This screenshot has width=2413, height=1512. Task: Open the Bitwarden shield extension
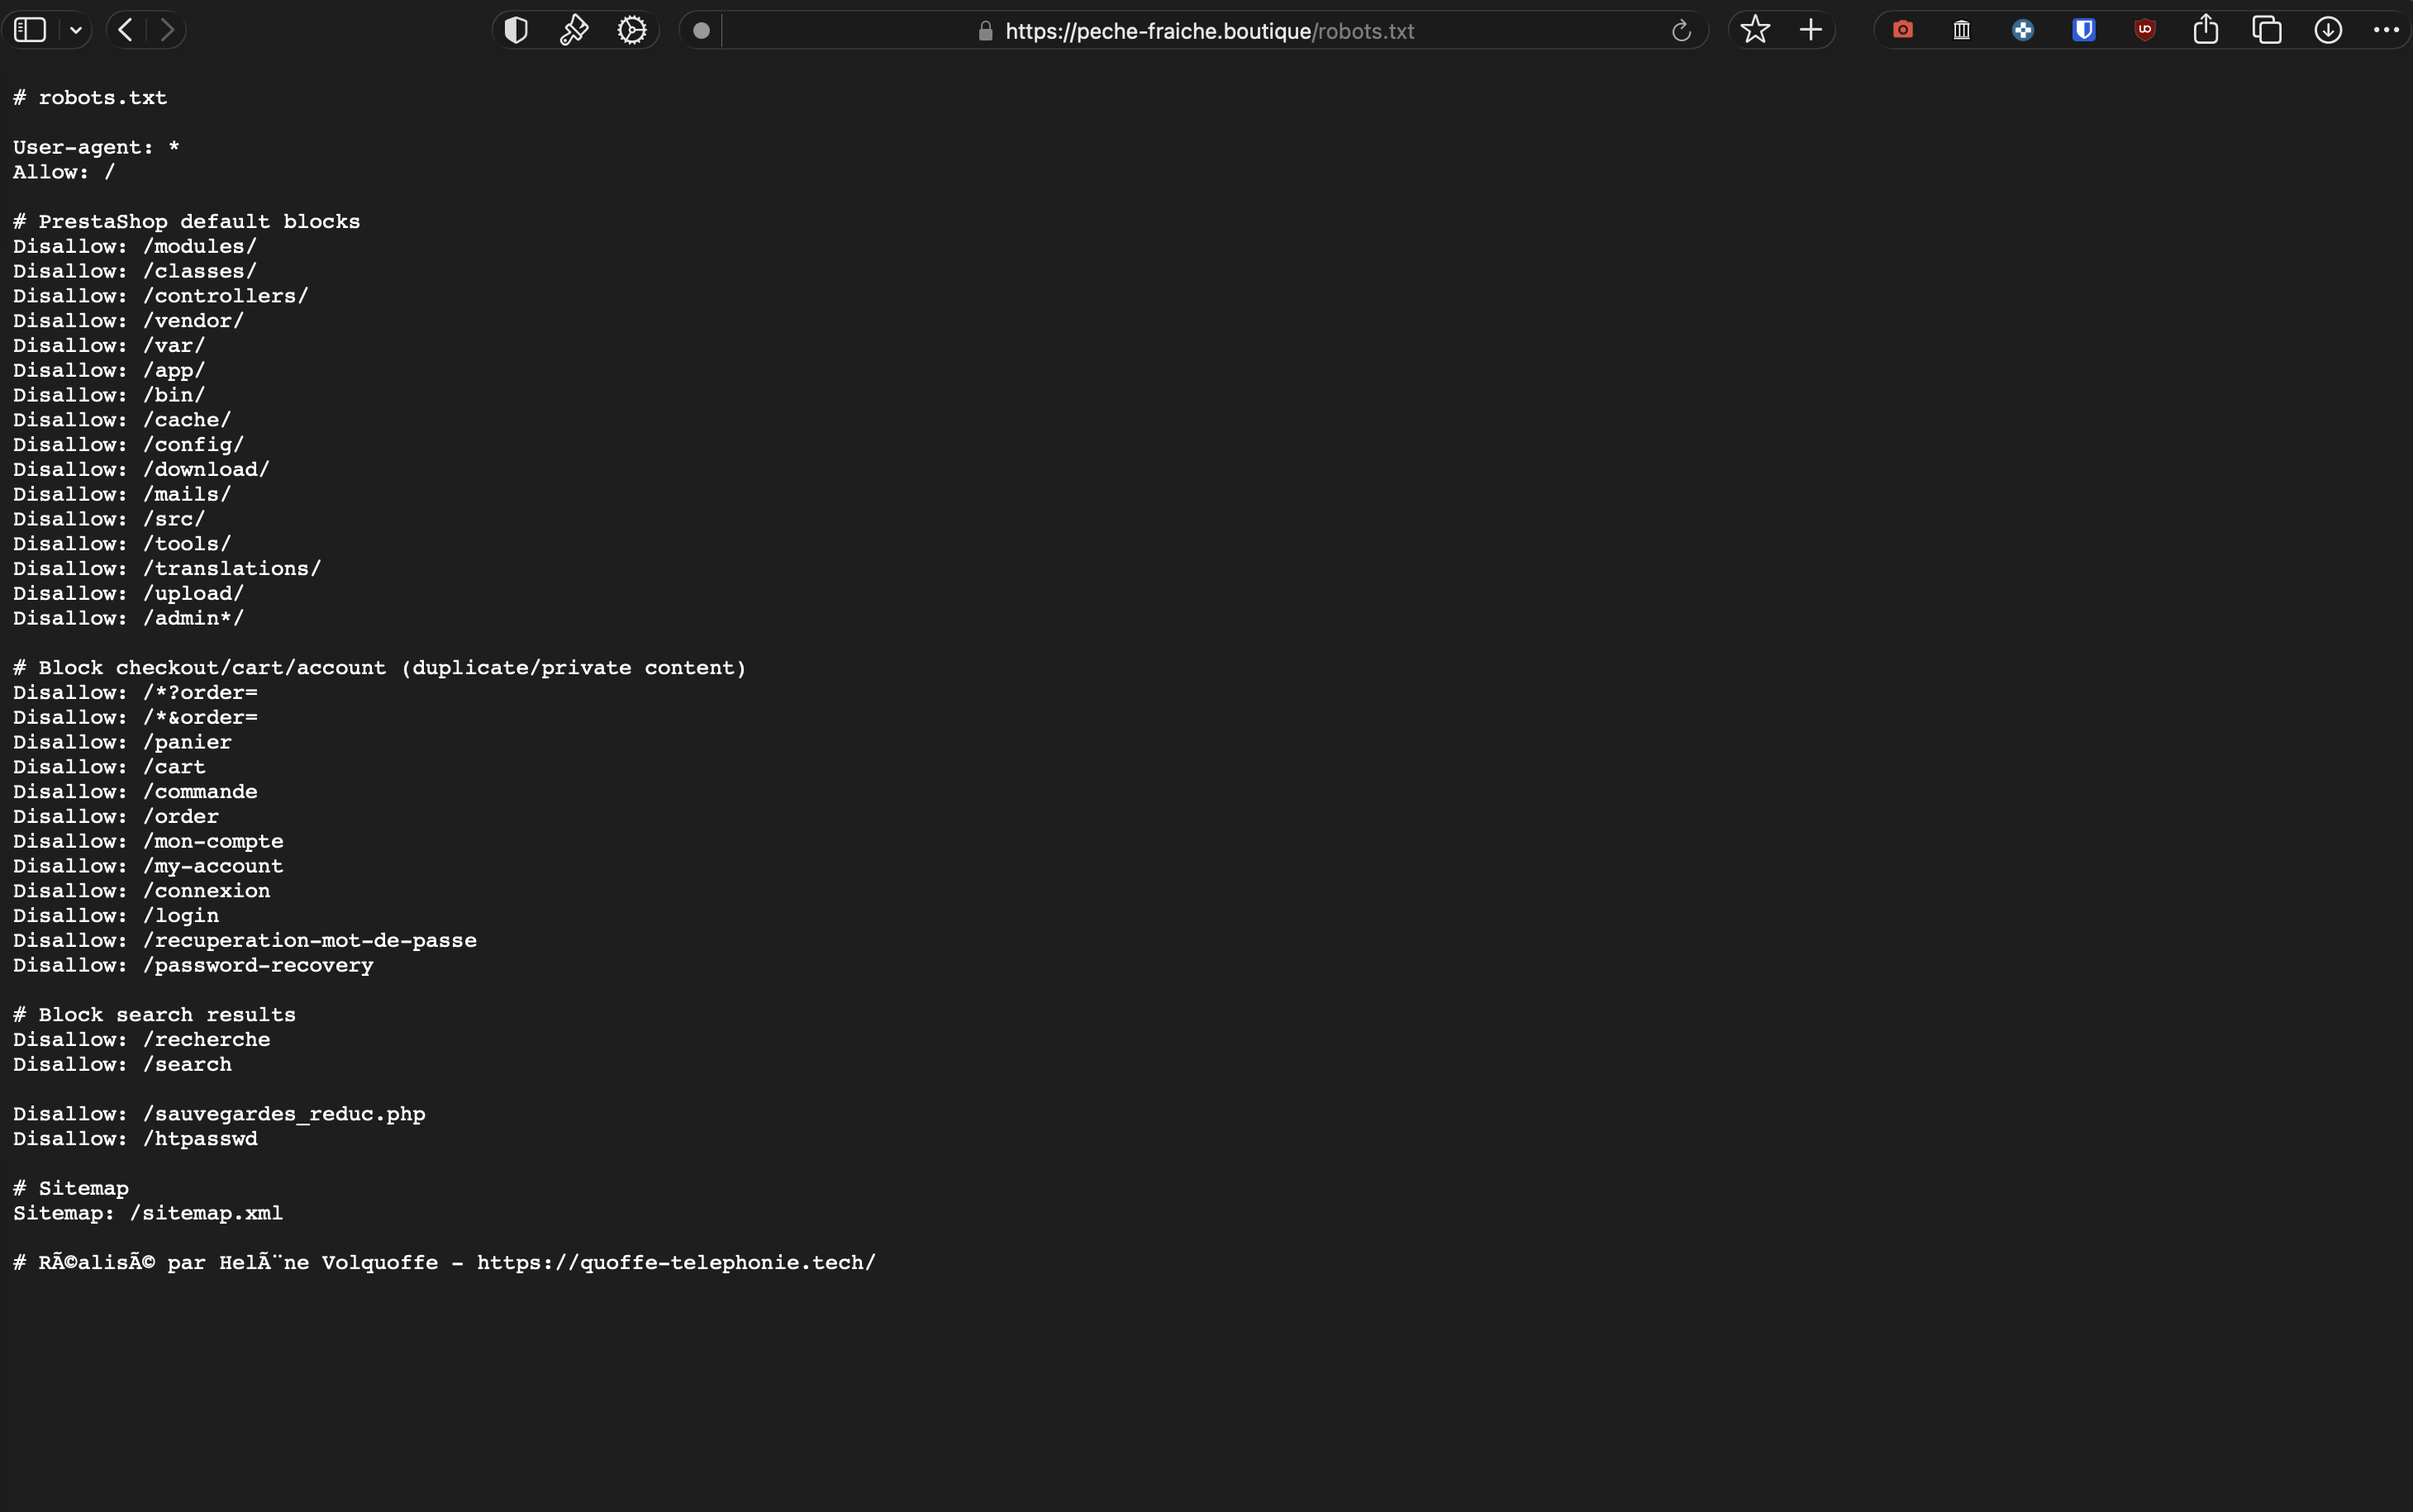point(2084,30)
